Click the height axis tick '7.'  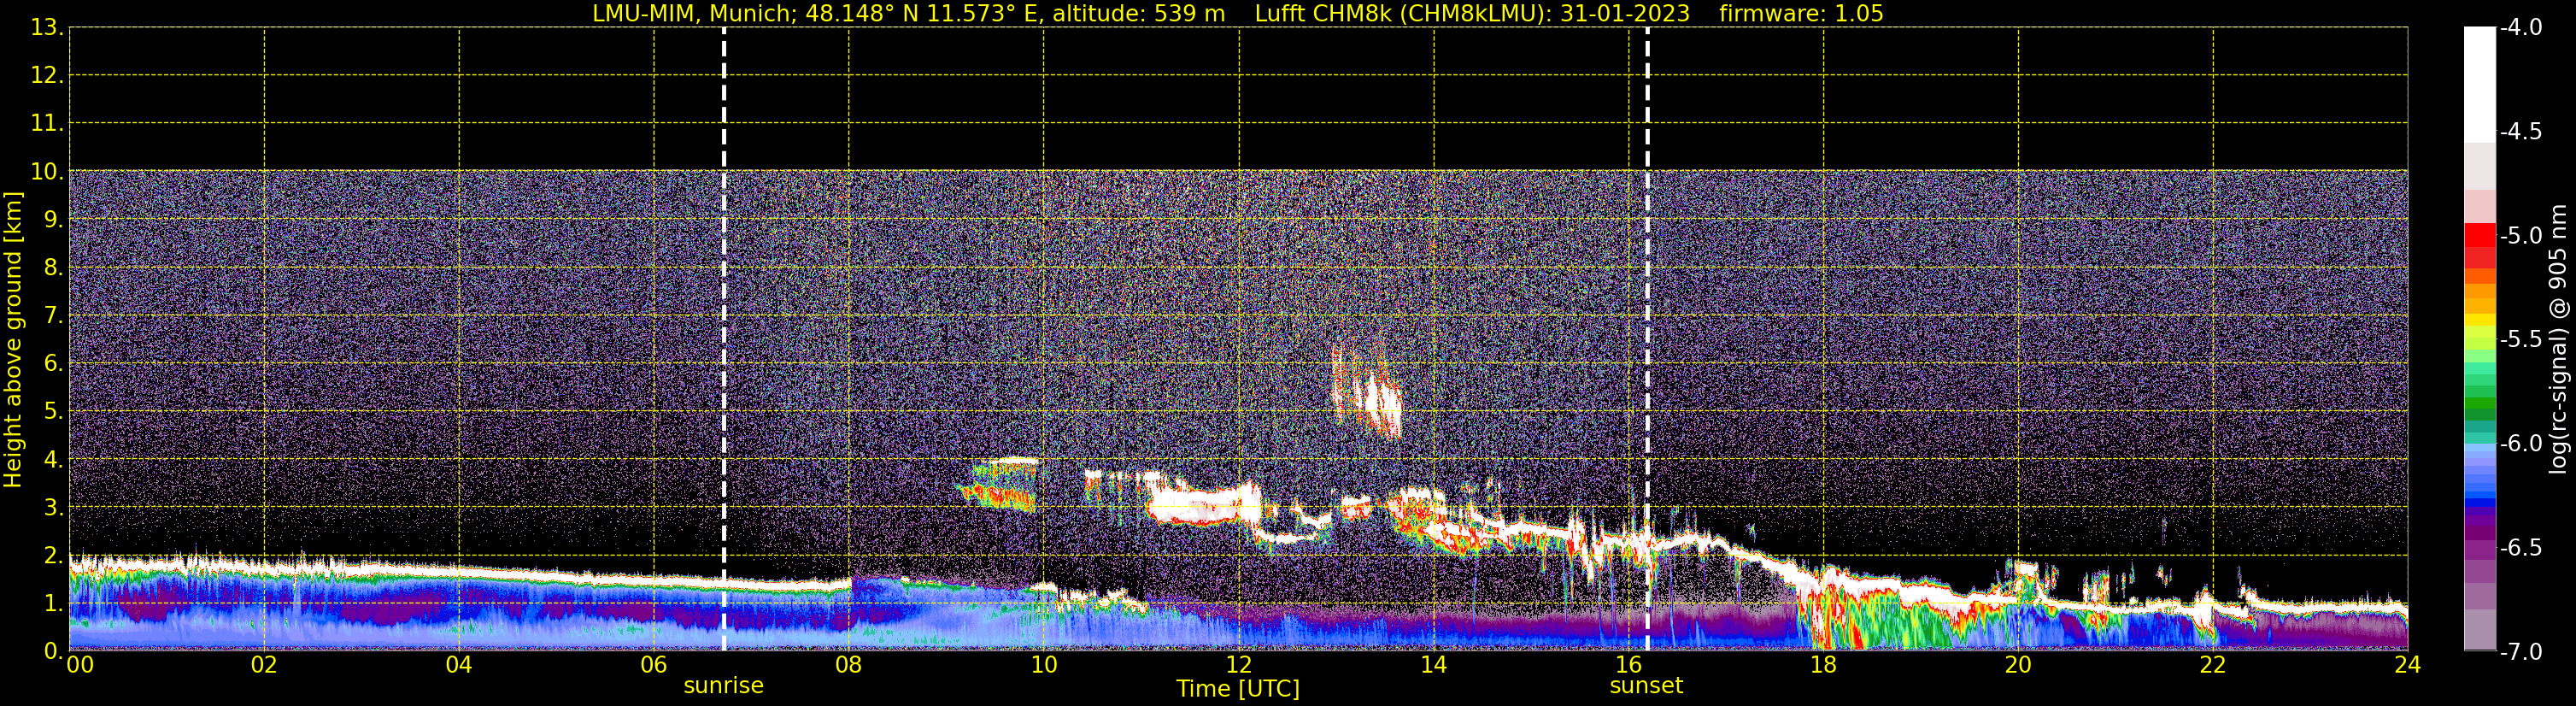click(53, 315)
